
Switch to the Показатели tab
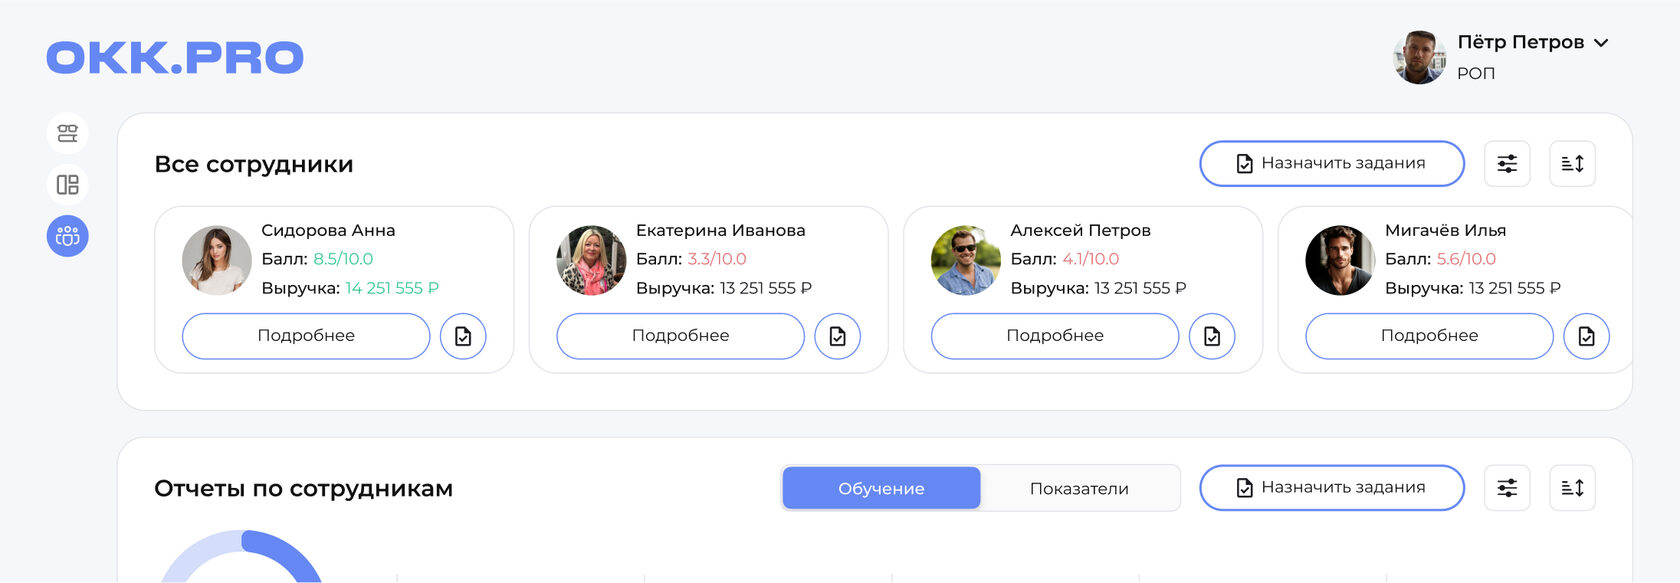[x=1079, y=488]
